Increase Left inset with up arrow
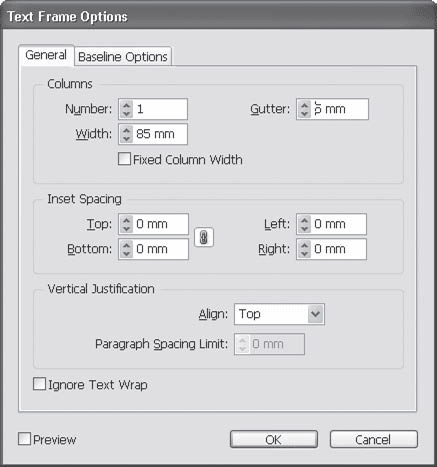This screenshot has height=467, width=437. (304, 220)
